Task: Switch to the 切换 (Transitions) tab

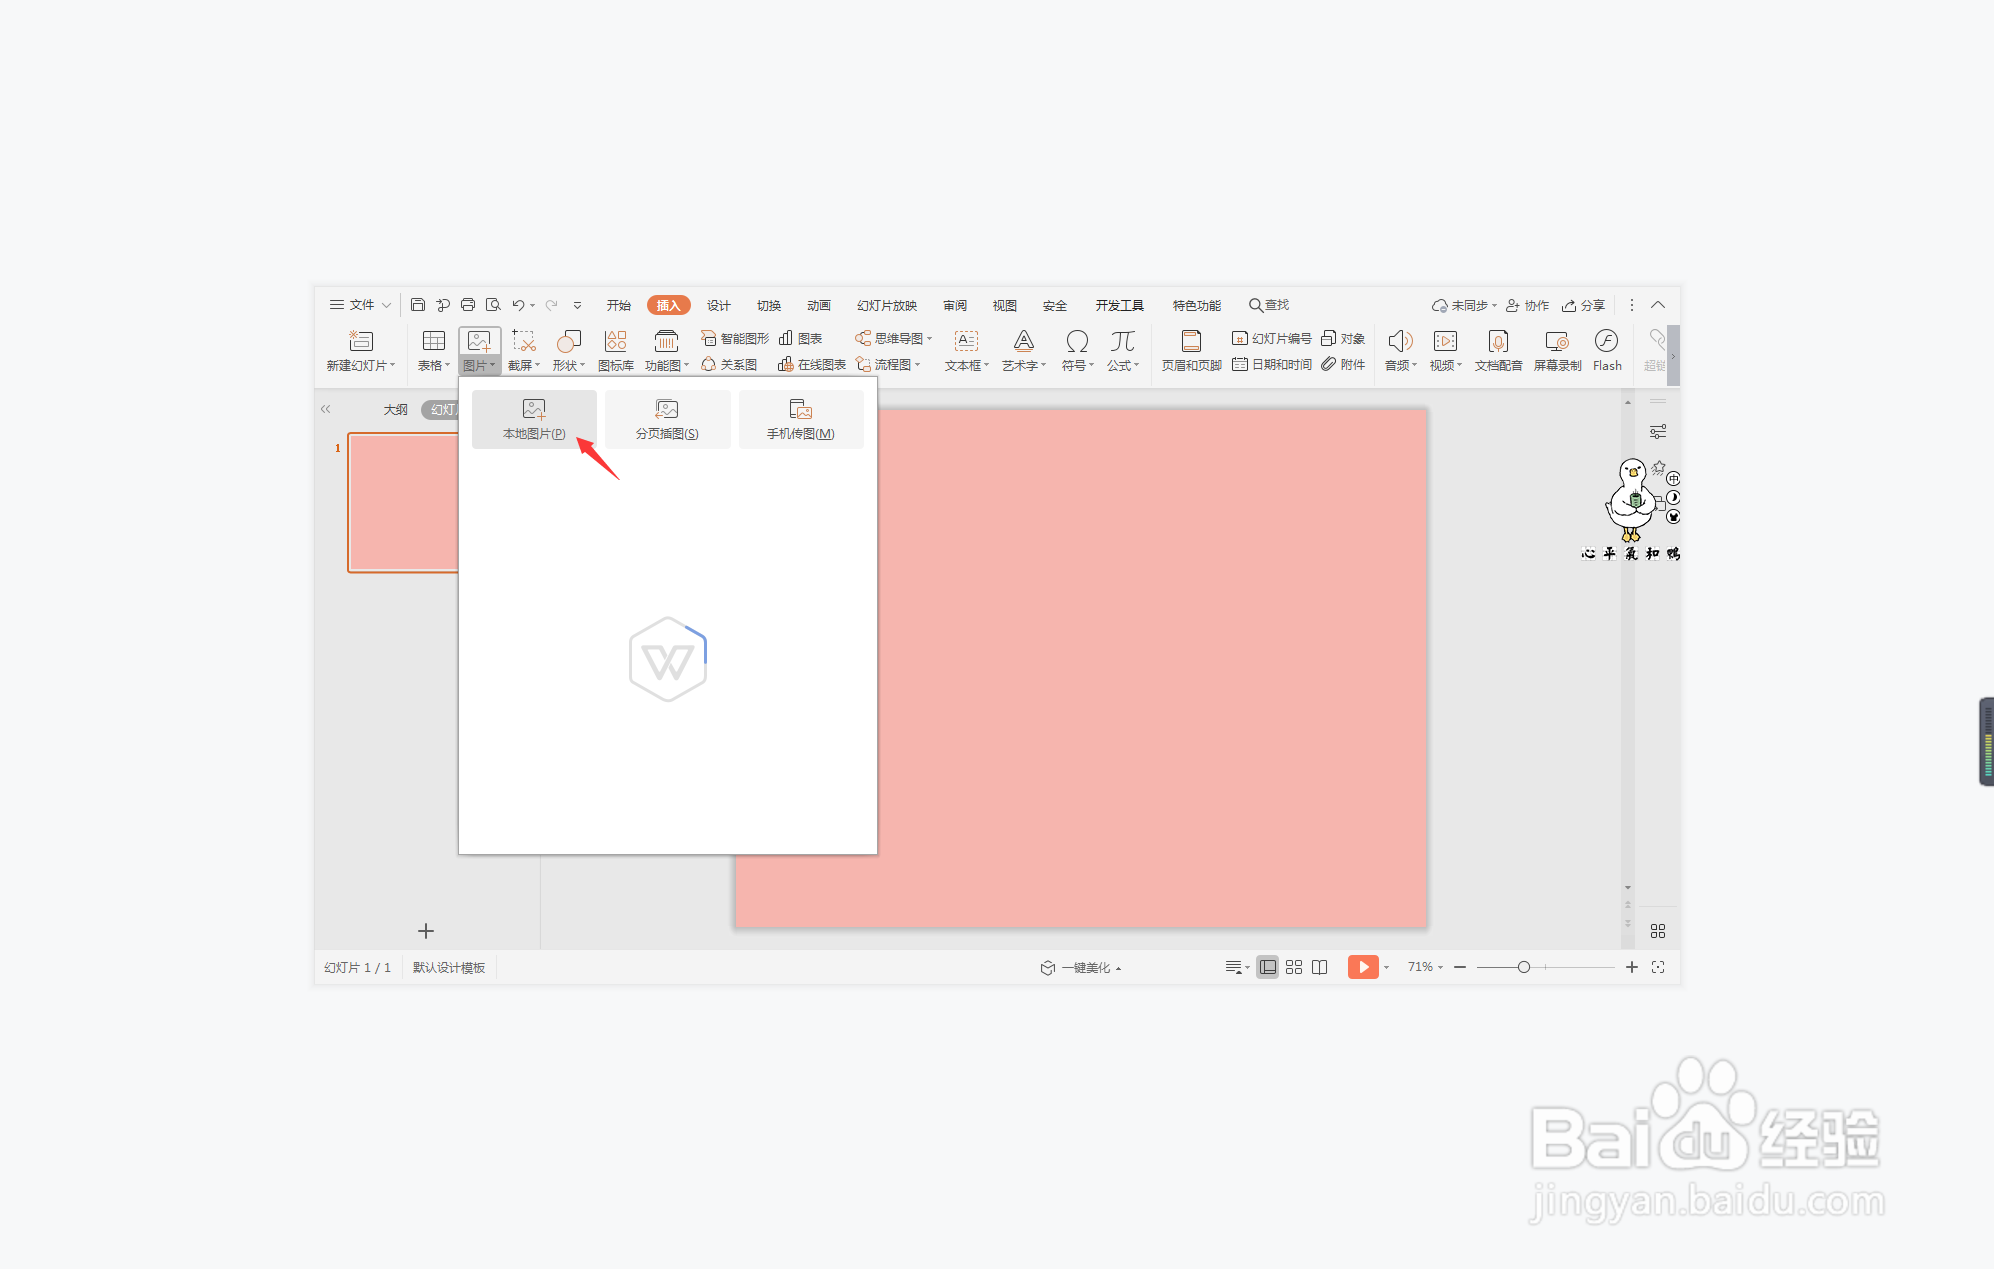Action: tap(769, 305)
